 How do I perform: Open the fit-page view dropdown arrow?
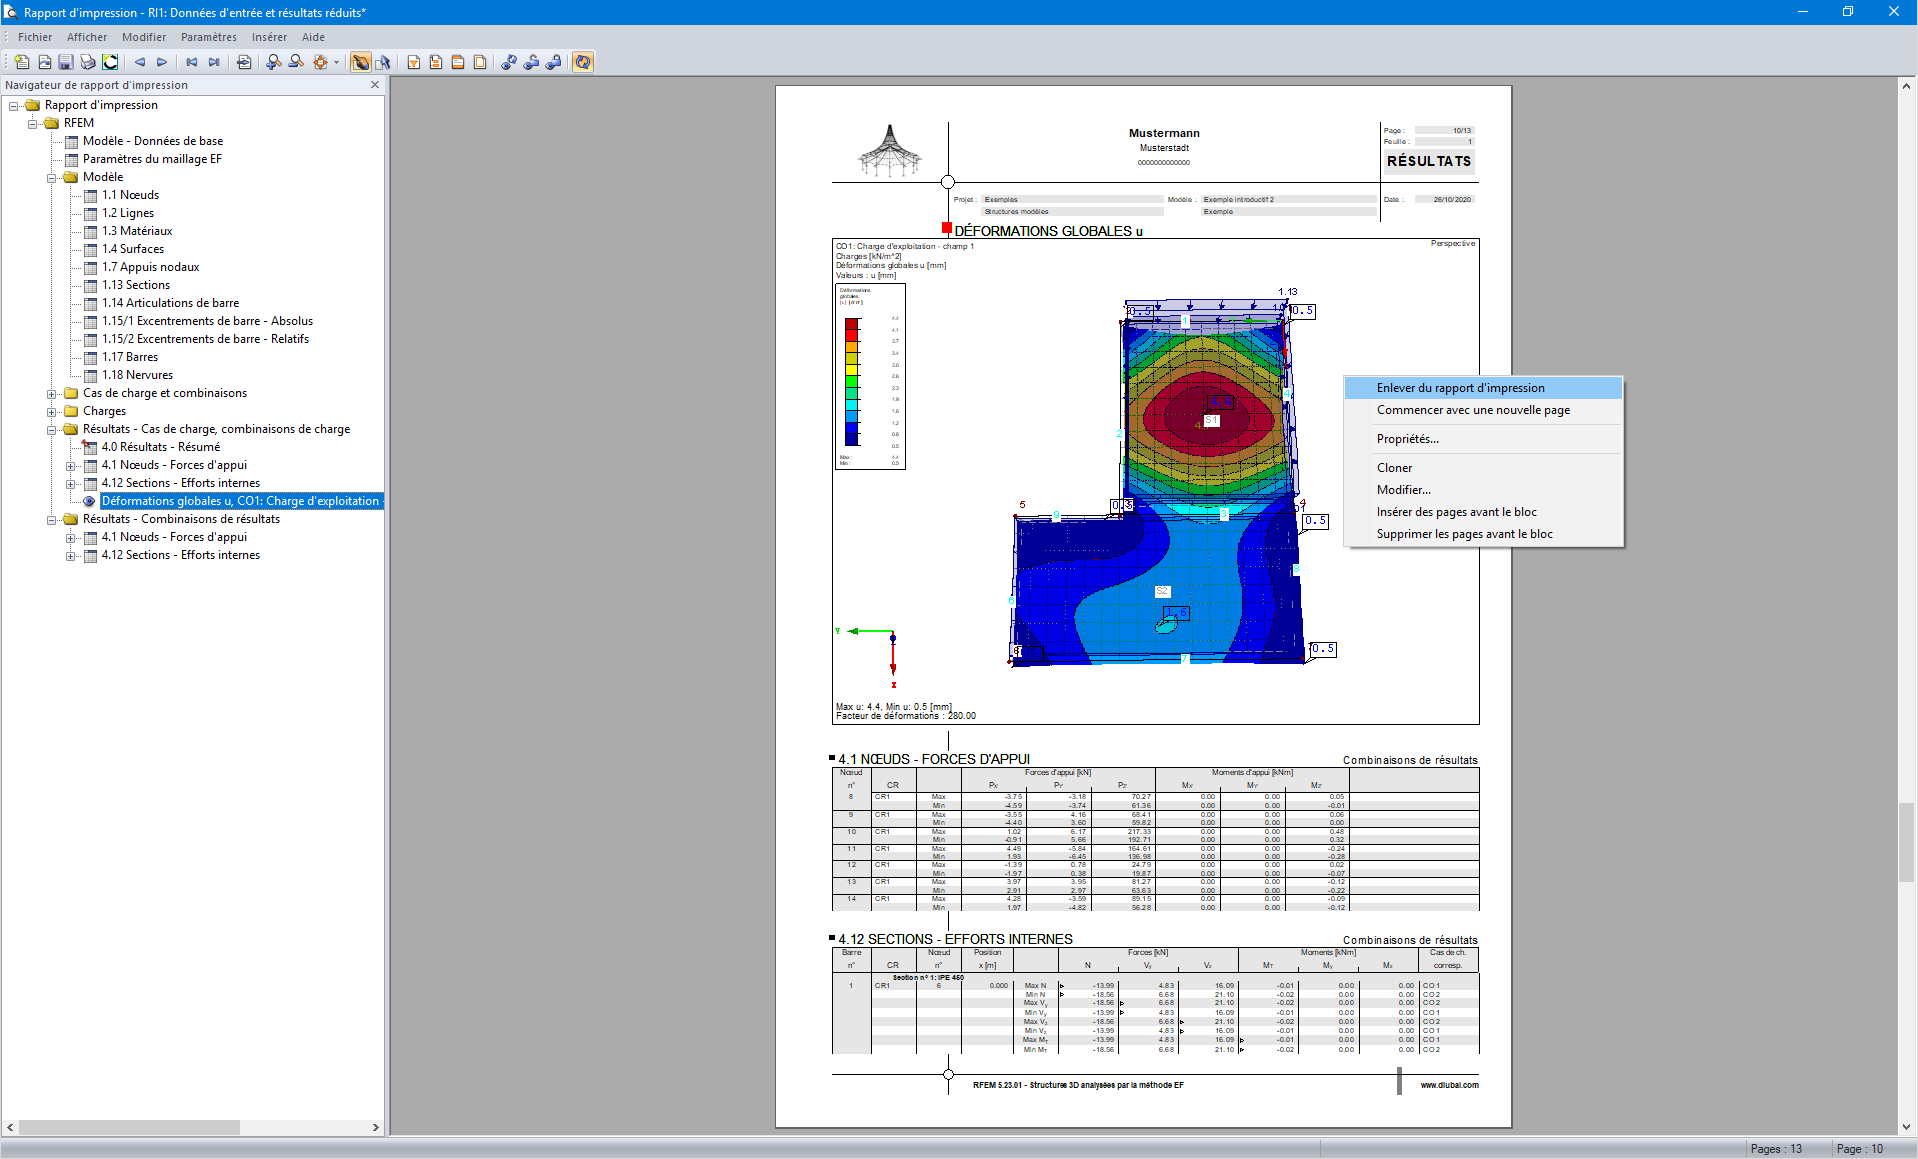click(x=336, y=62)
